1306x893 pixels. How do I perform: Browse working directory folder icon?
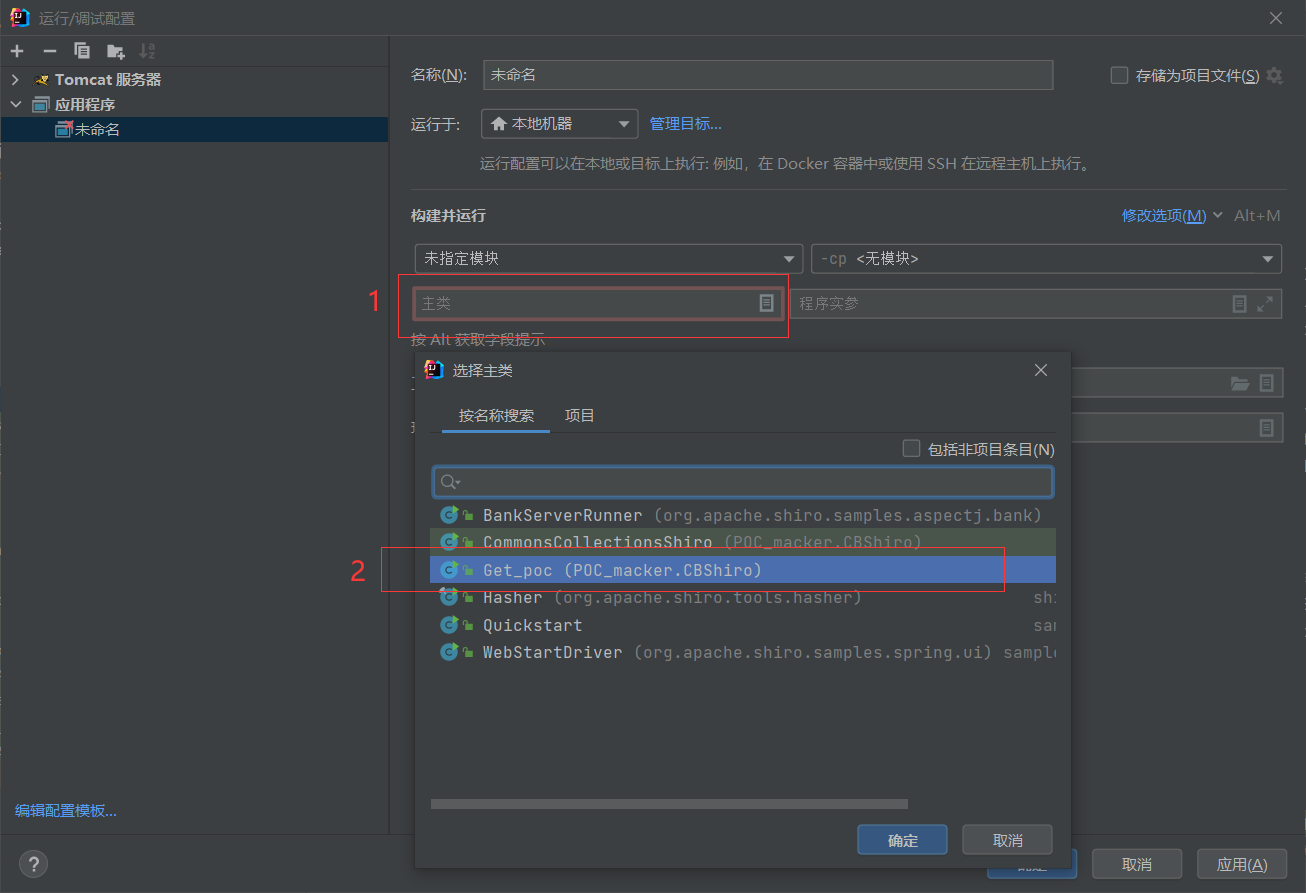pyautogui.click(x=1240, y=383)
